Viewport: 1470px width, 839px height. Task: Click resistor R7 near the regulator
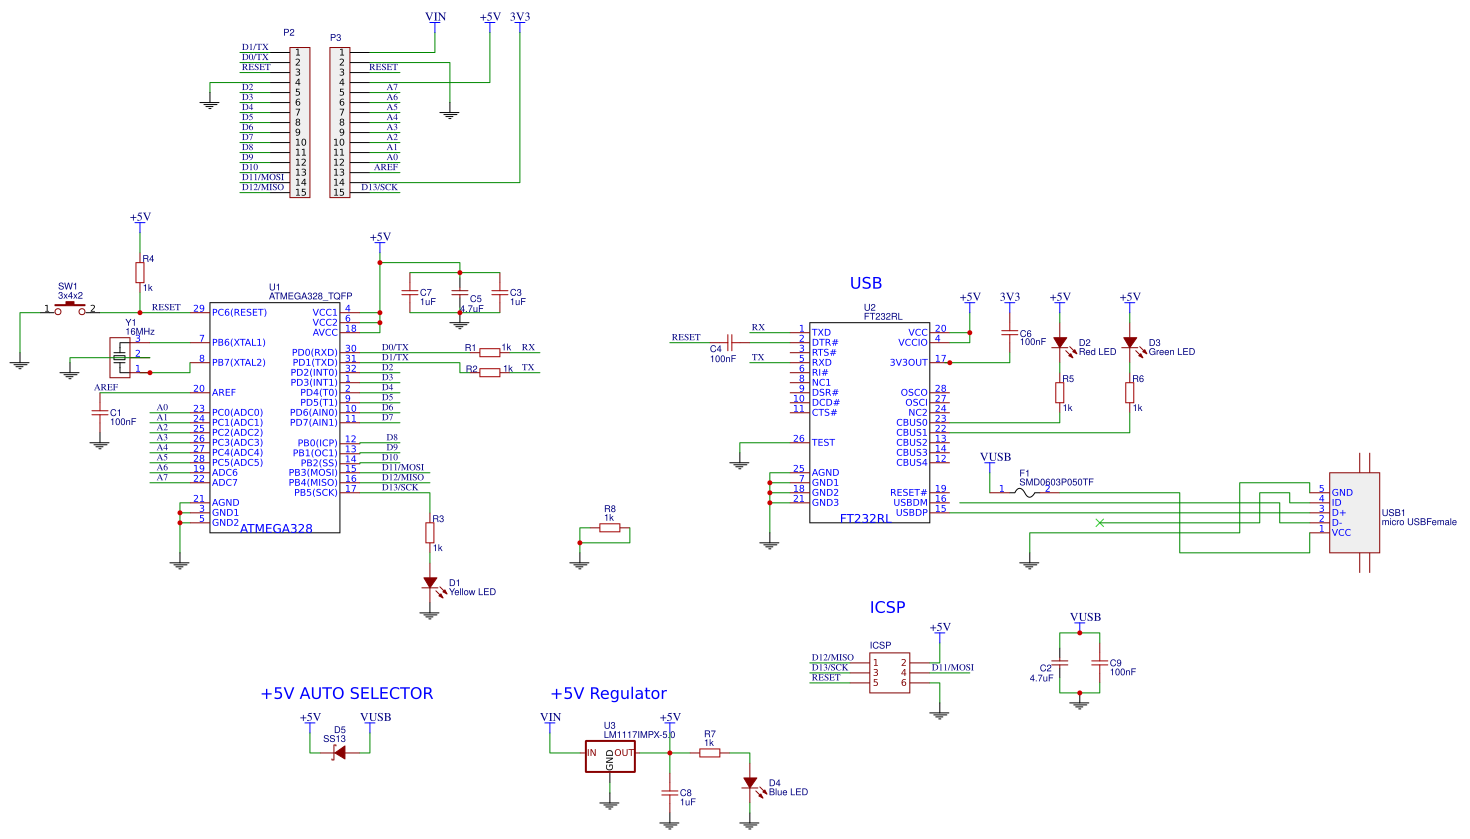pyautogui.click(x=709, y=752)
